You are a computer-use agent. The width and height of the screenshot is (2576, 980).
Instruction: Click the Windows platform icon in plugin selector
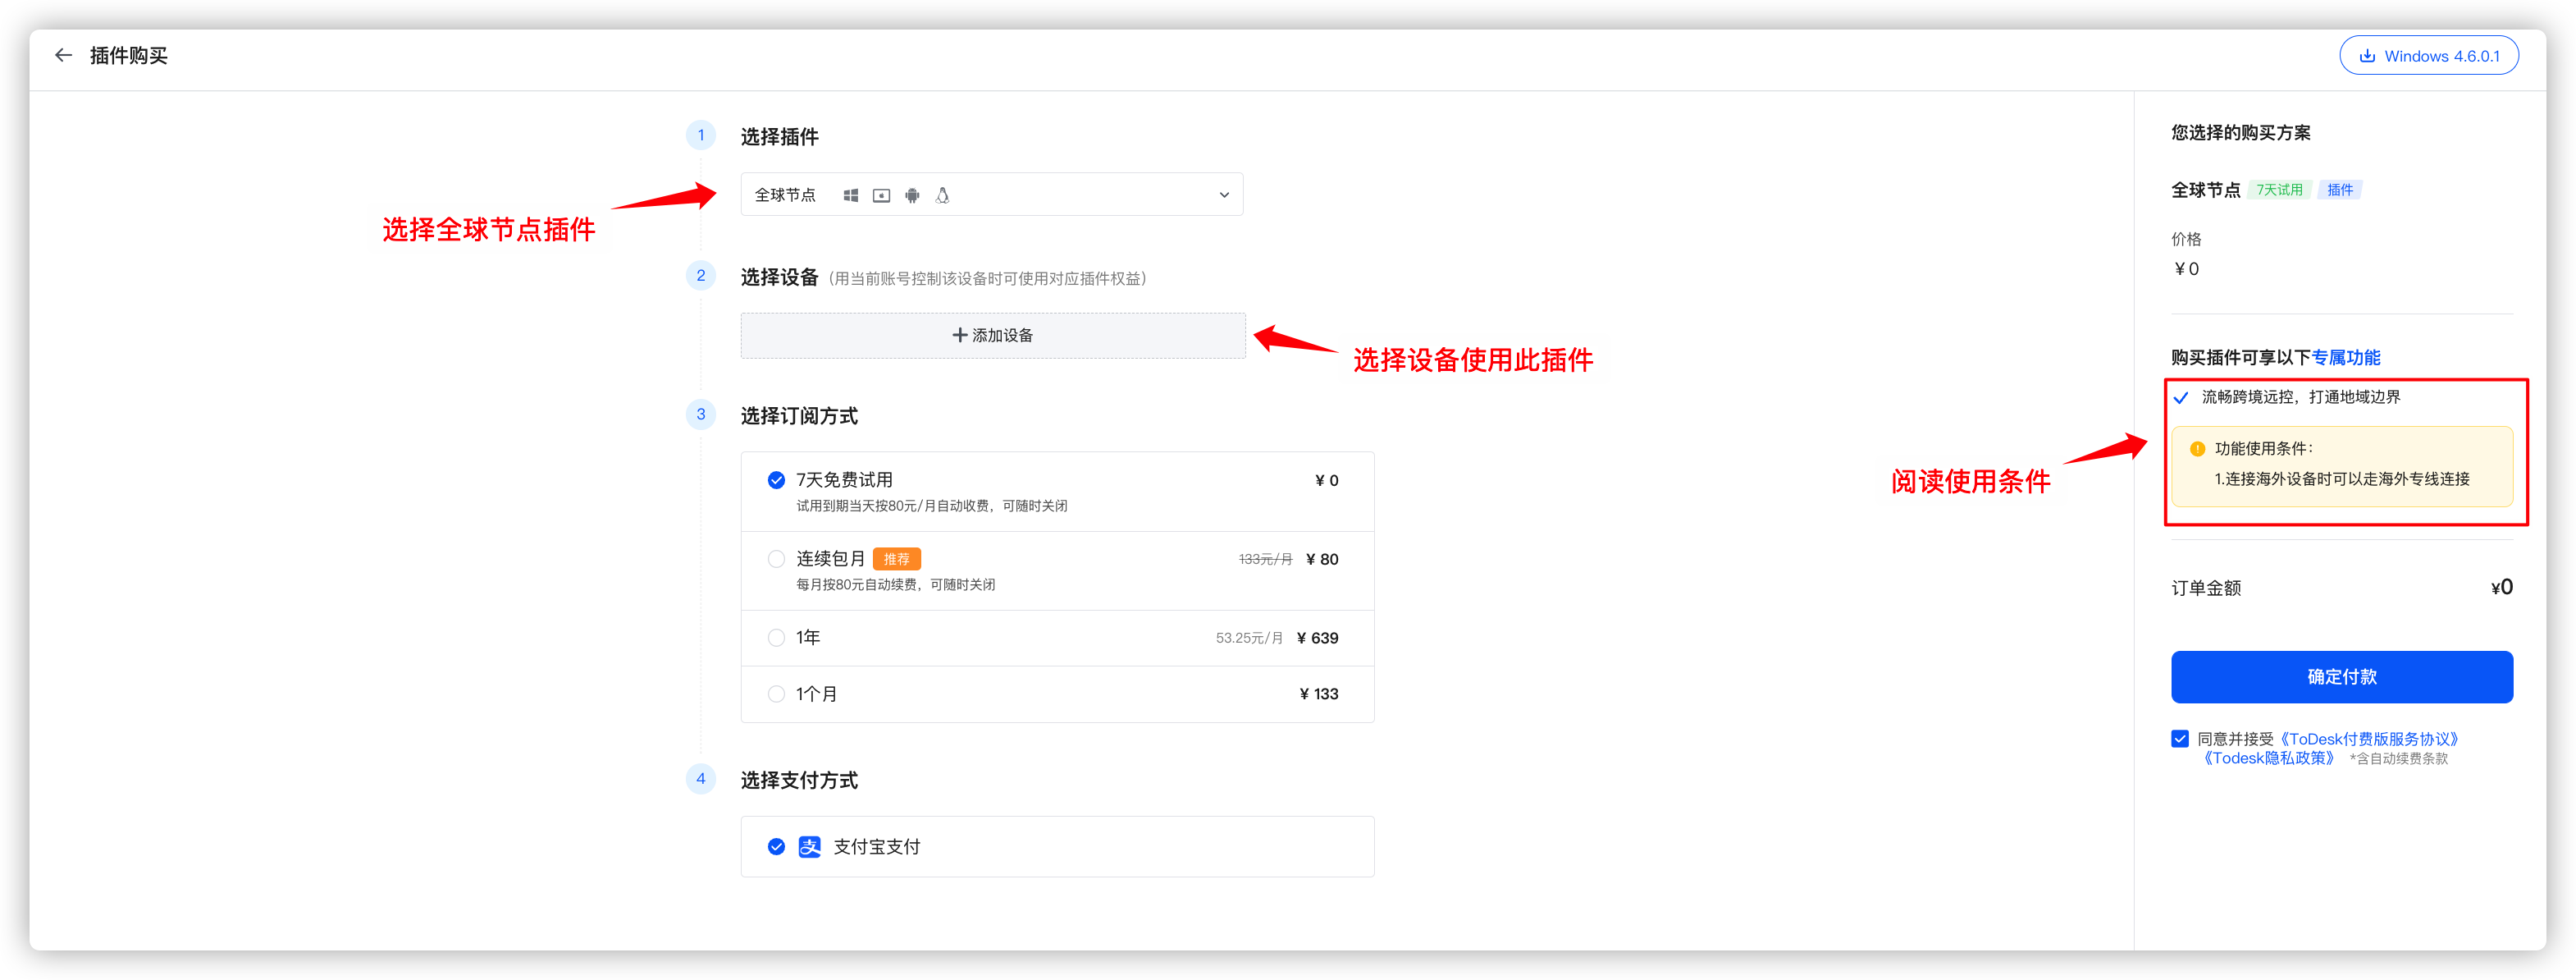coord(850,195)
